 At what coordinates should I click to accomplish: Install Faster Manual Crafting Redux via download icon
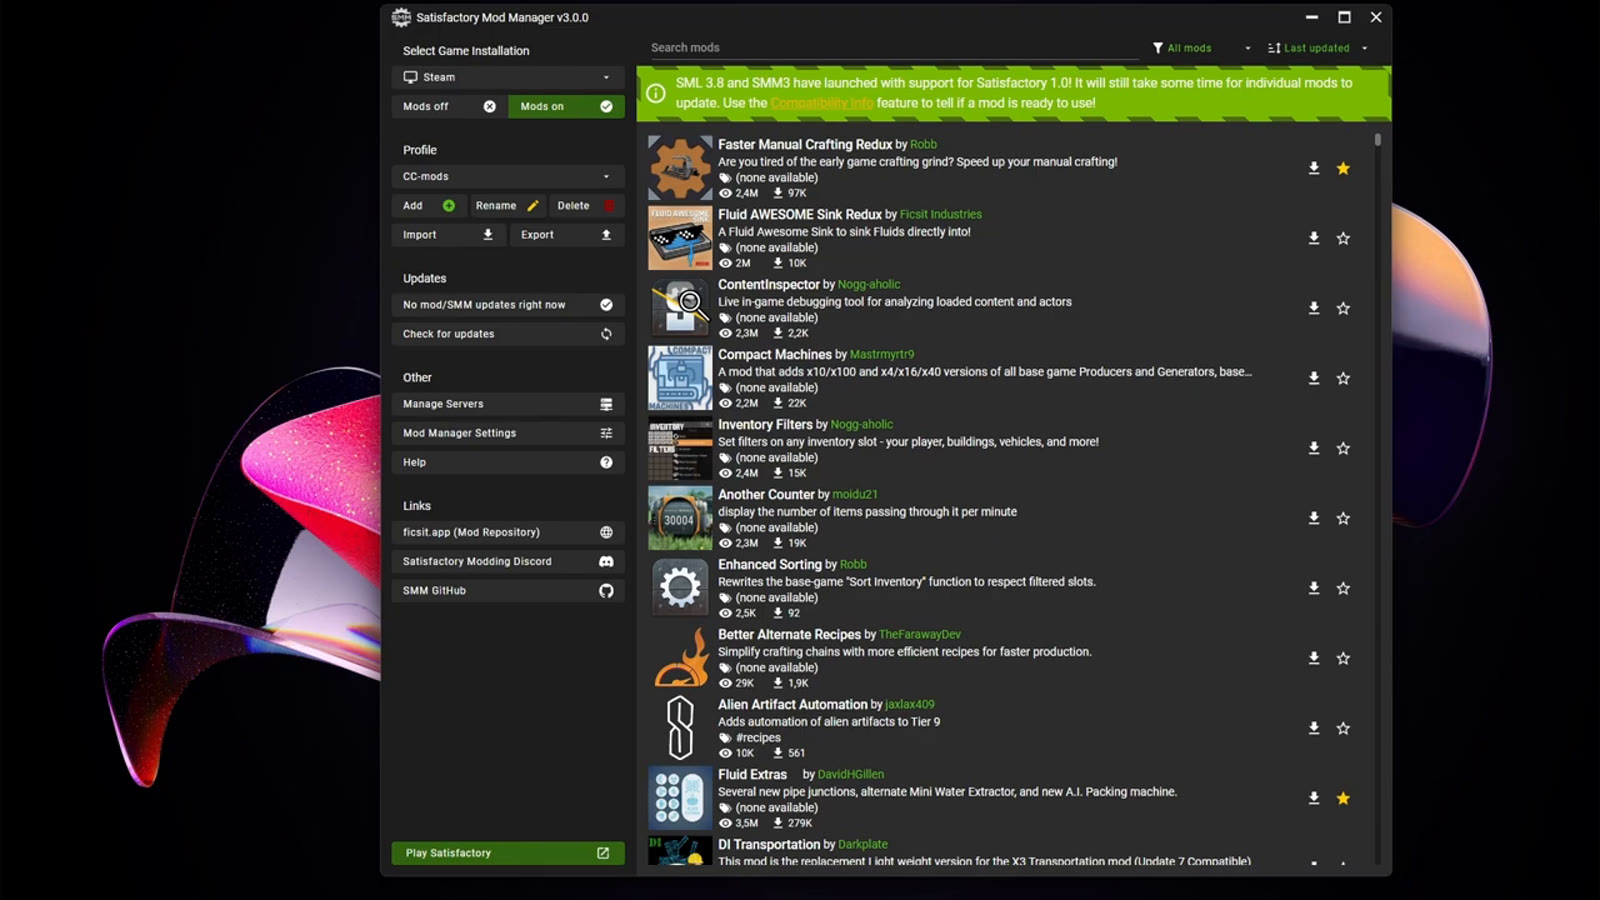[1314, 168]
